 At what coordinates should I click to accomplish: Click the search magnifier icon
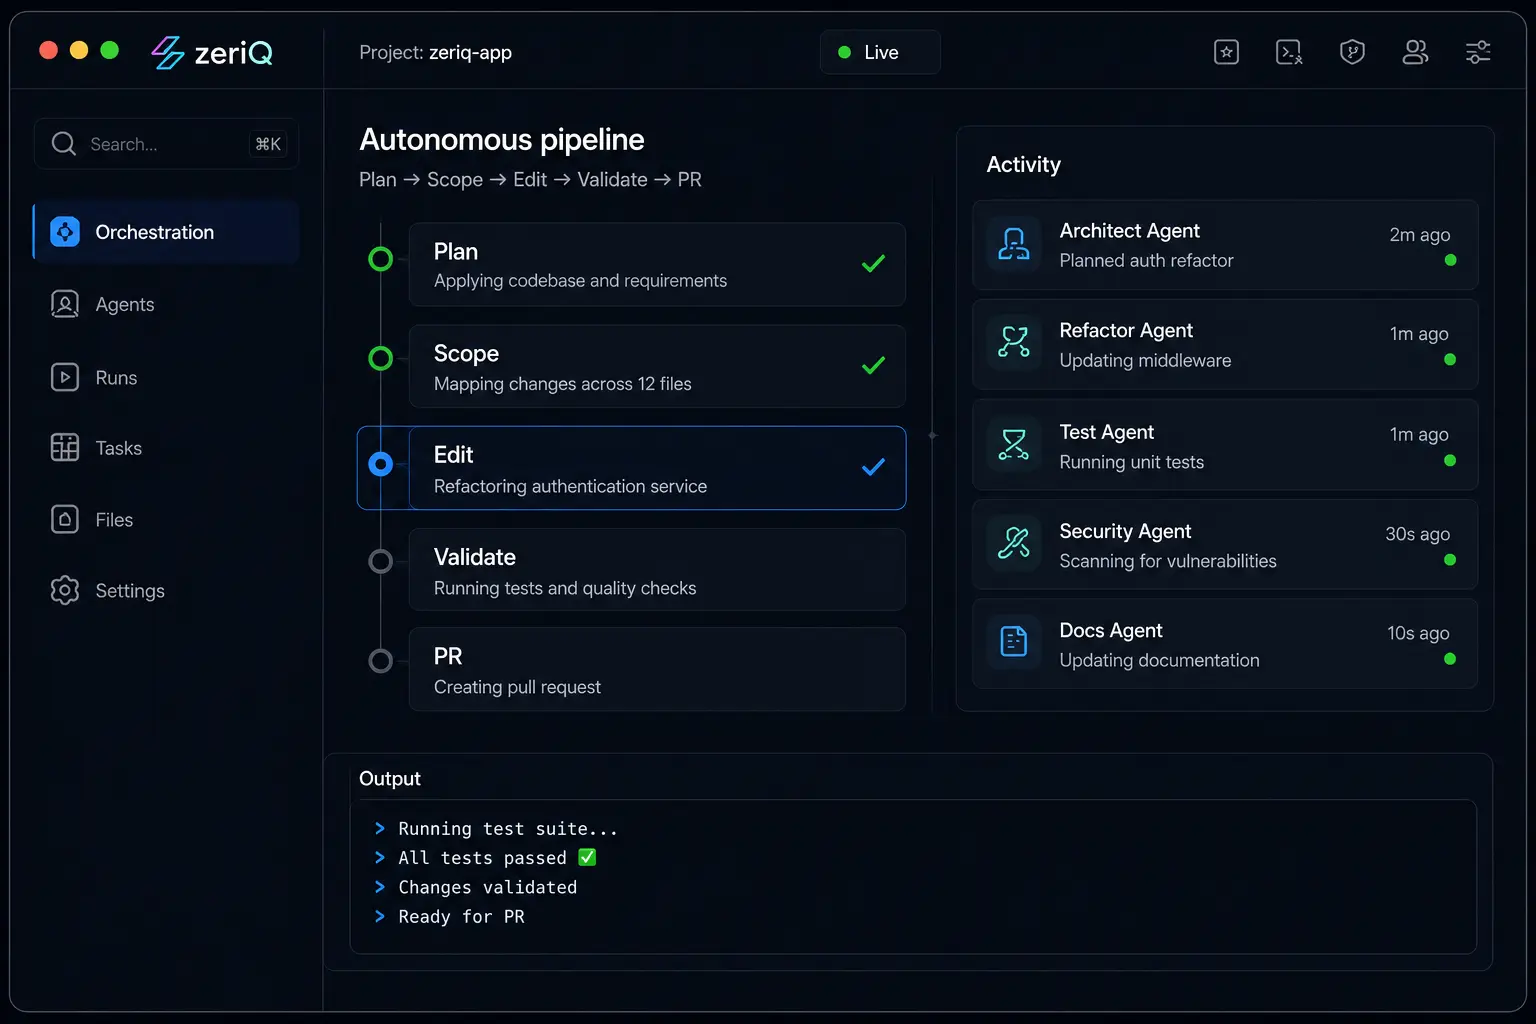[64, 144]
